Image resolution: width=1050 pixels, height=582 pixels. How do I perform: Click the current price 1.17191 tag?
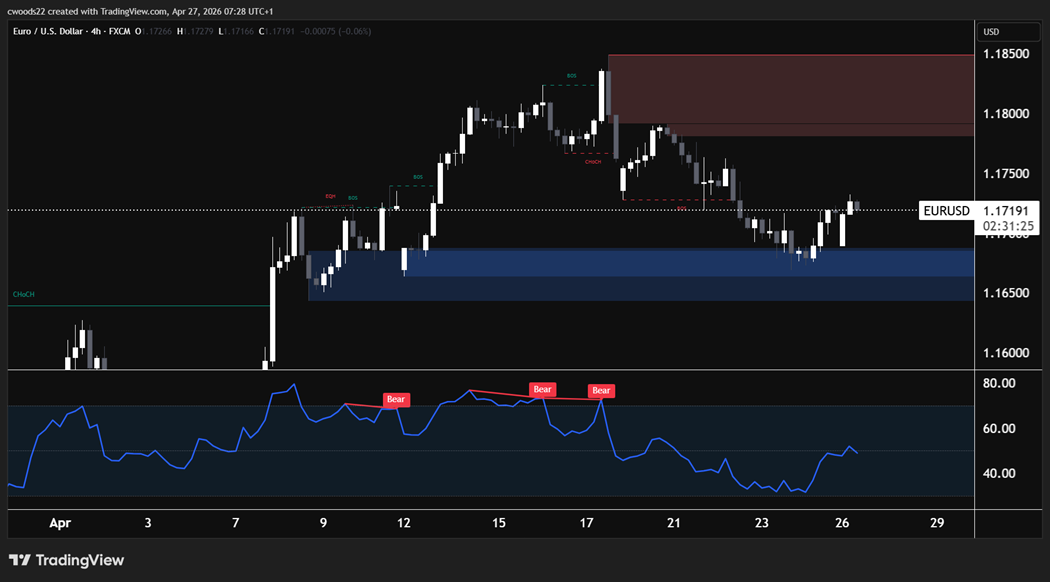pyautogui.click(x=1008, y=211)
